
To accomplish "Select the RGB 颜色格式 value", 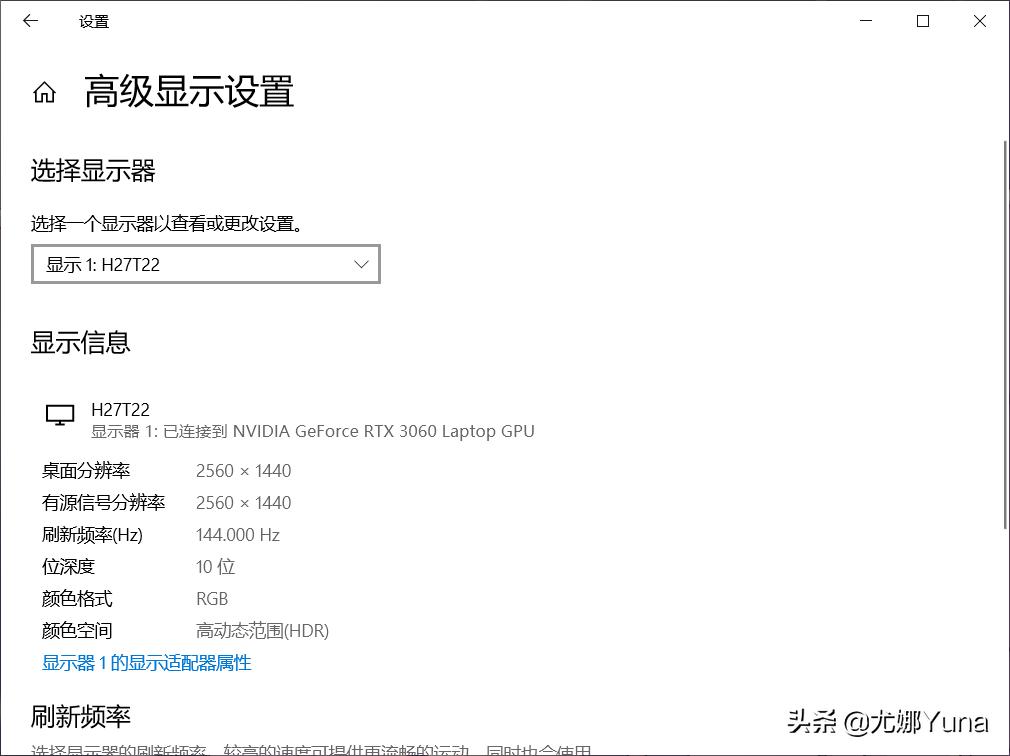I will [212, 598].
